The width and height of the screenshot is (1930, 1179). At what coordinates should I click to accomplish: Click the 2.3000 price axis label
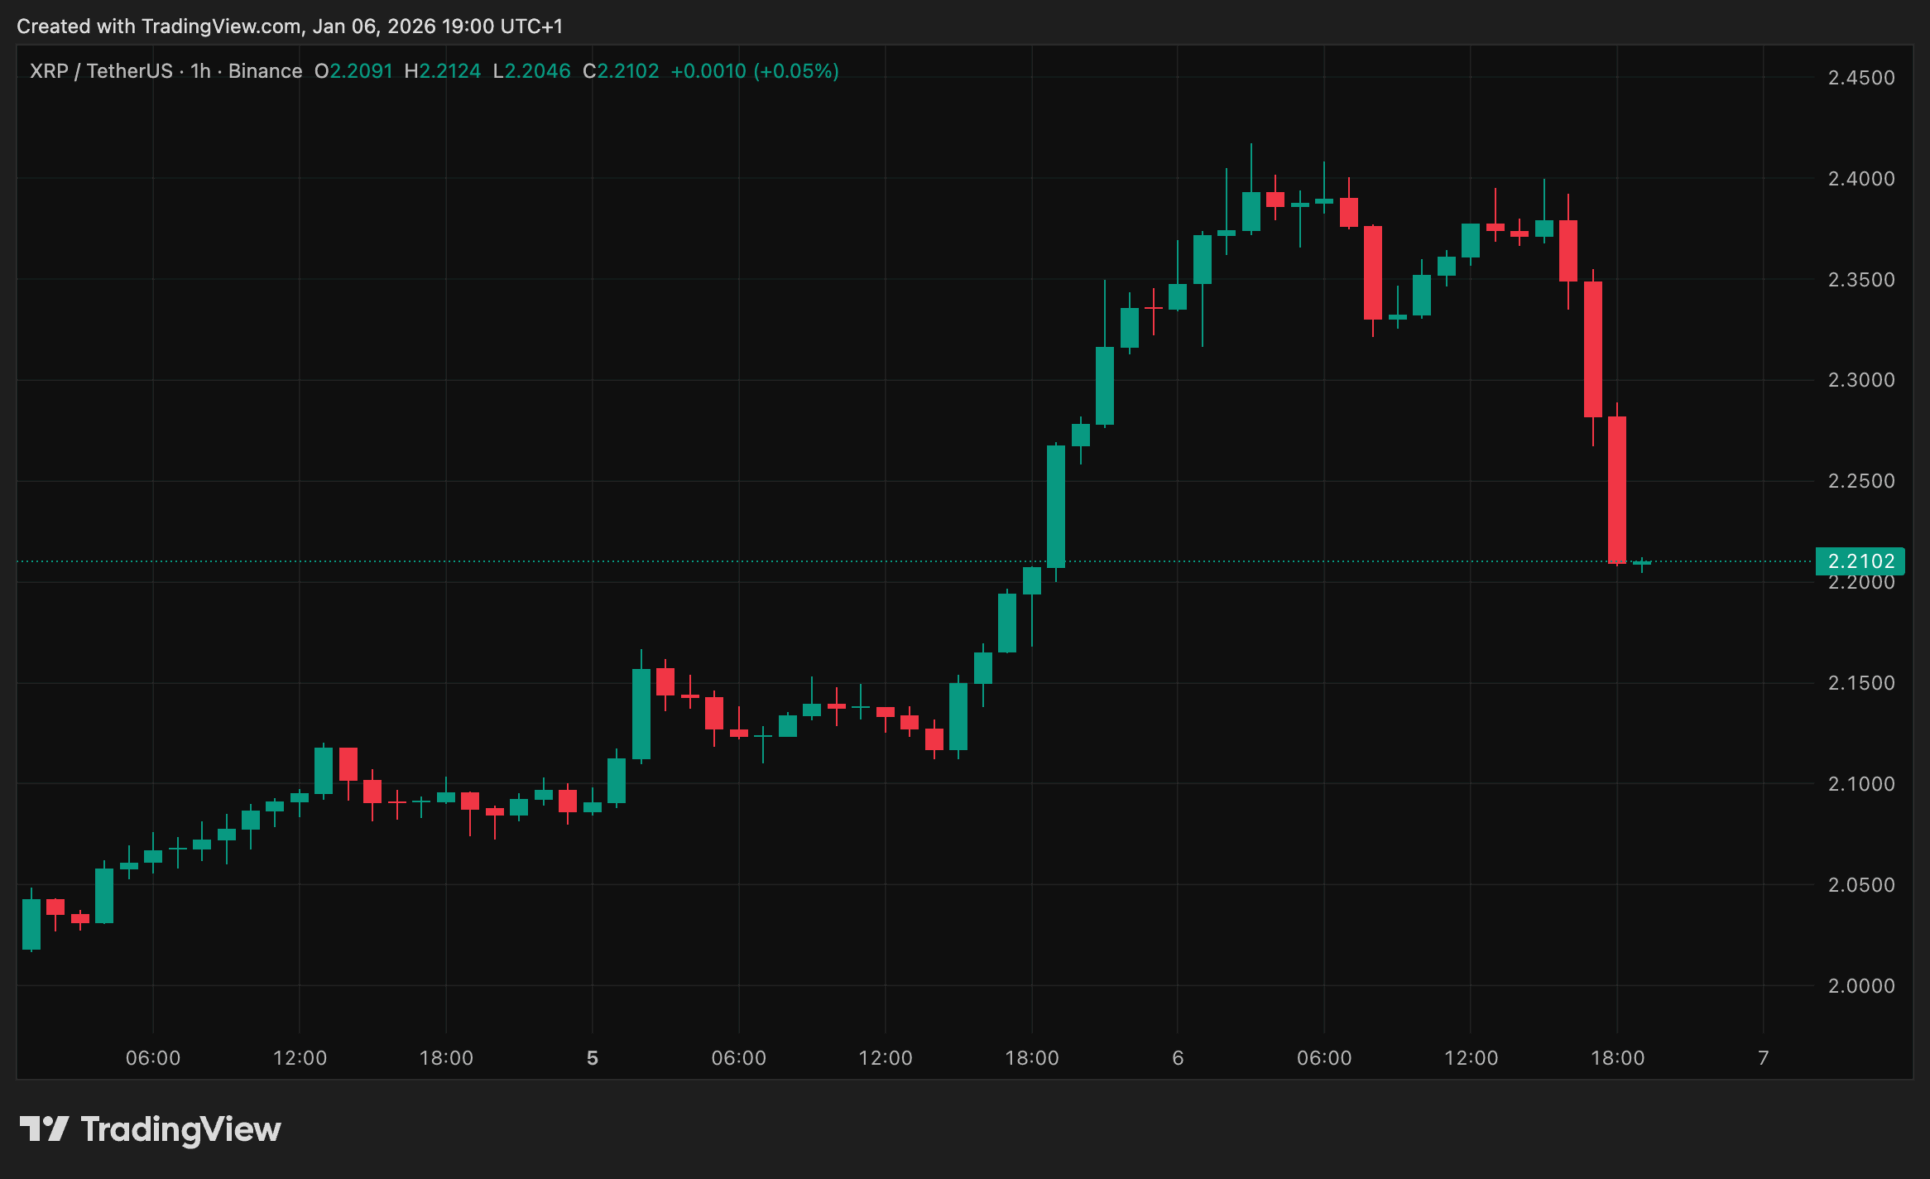coord(1861,380)
